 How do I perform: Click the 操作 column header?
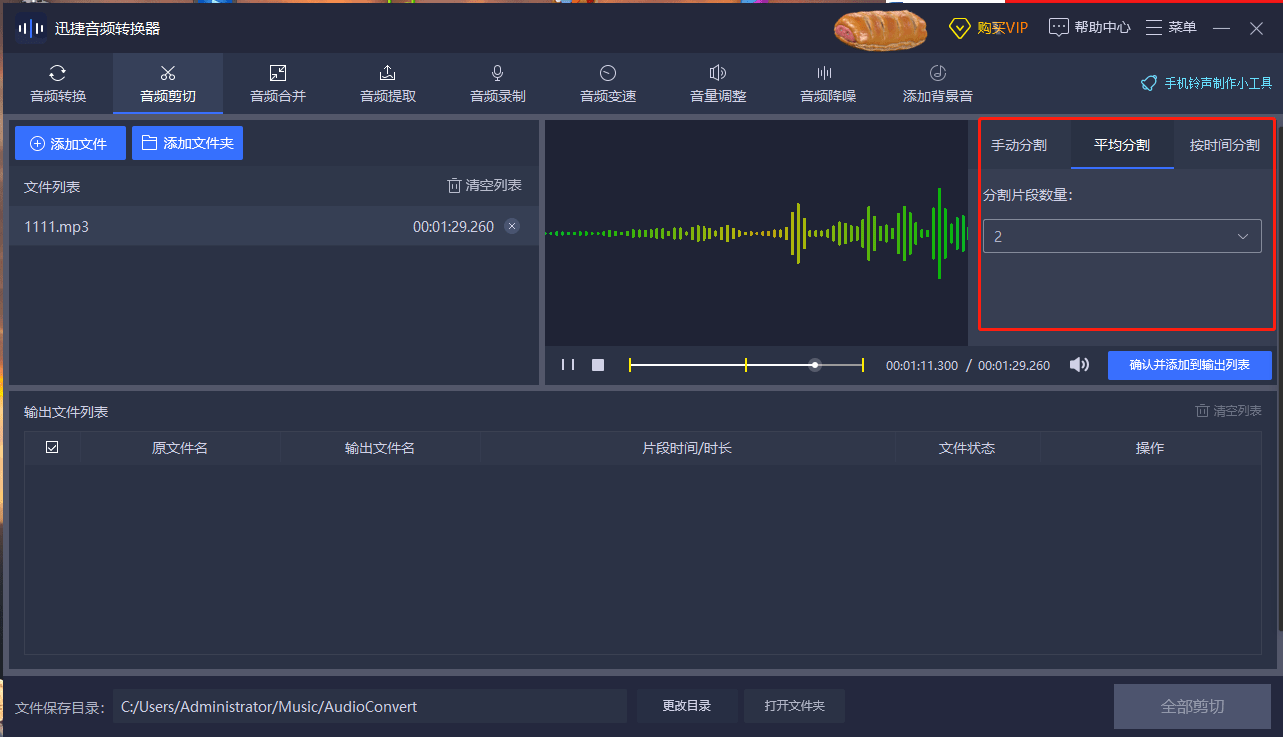1150,448
